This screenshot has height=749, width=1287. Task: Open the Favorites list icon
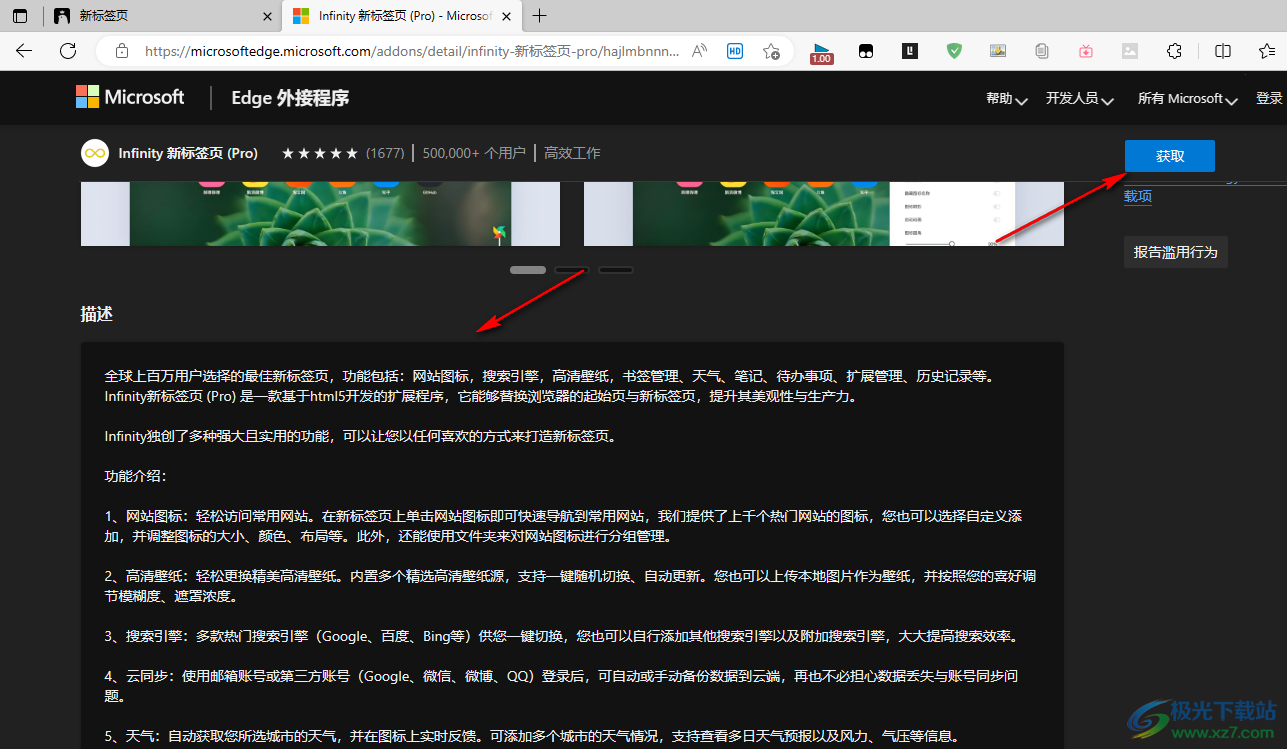(1267, 51)
